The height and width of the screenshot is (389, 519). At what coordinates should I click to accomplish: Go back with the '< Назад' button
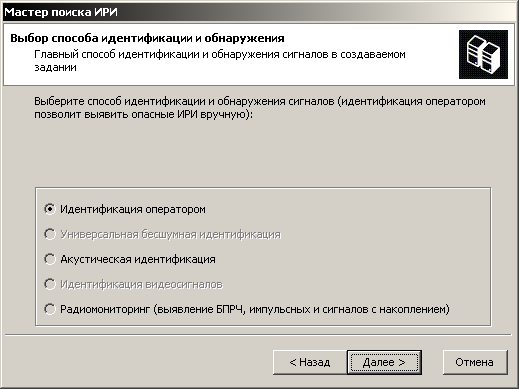tap(310, 362)
